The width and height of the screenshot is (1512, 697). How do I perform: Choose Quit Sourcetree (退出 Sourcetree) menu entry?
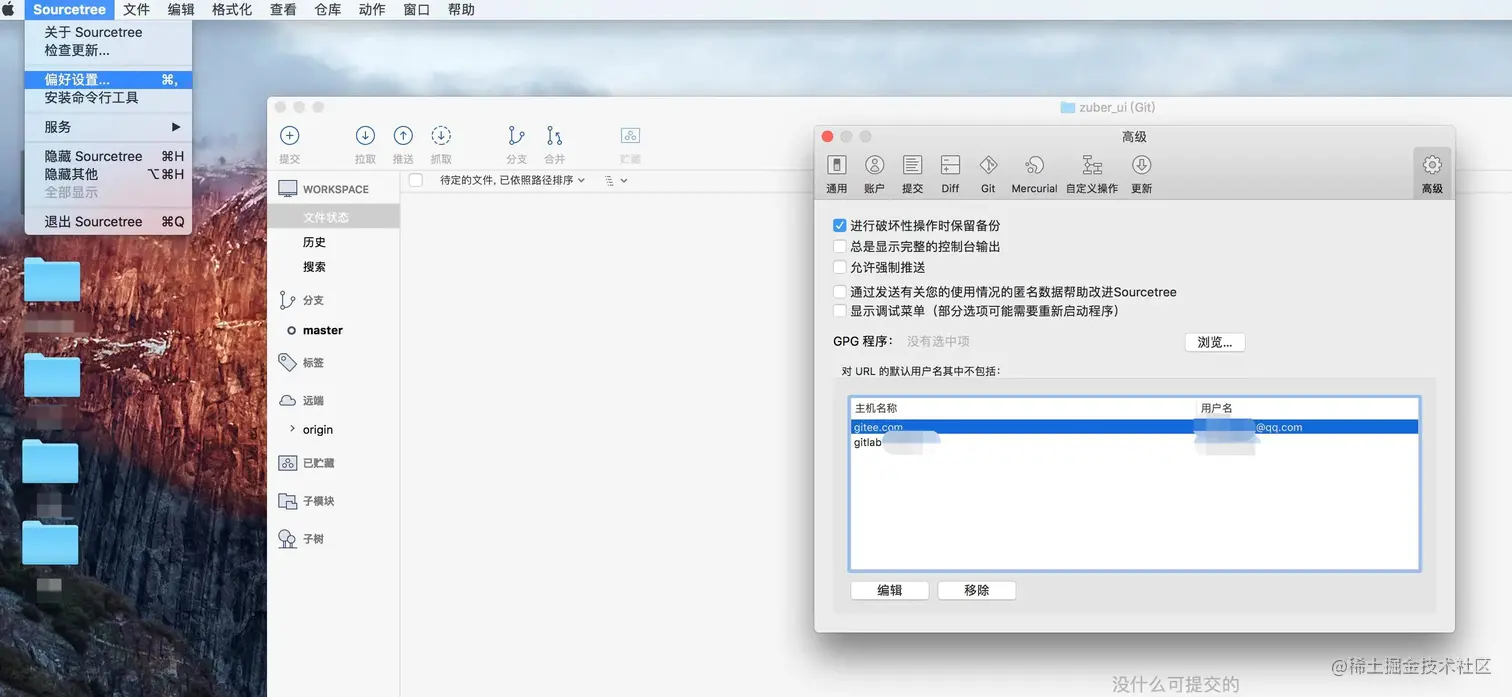pos(109,221)
